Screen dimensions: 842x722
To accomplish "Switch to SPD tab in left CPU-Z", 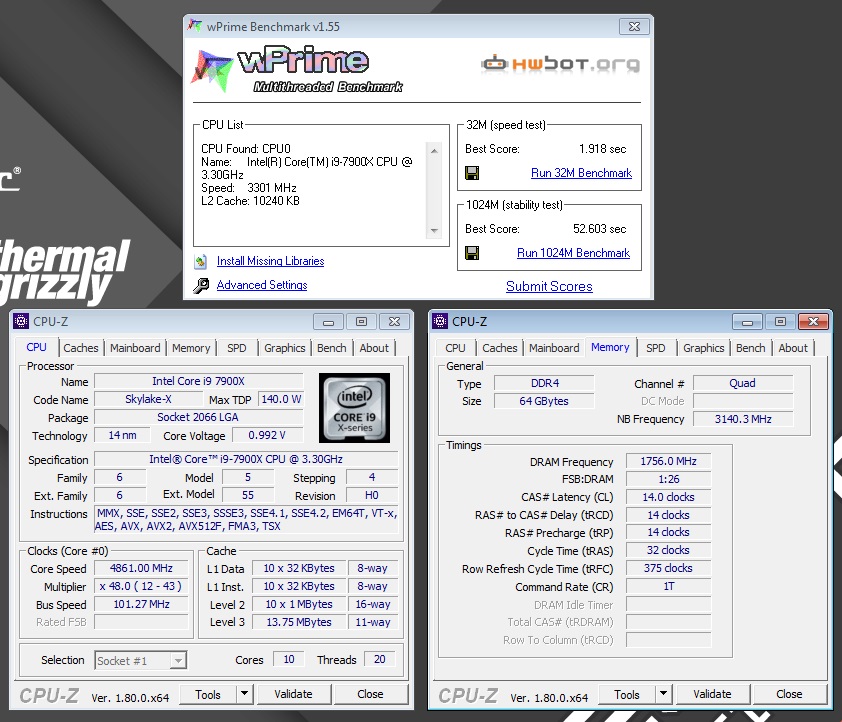I will (236, 348).
